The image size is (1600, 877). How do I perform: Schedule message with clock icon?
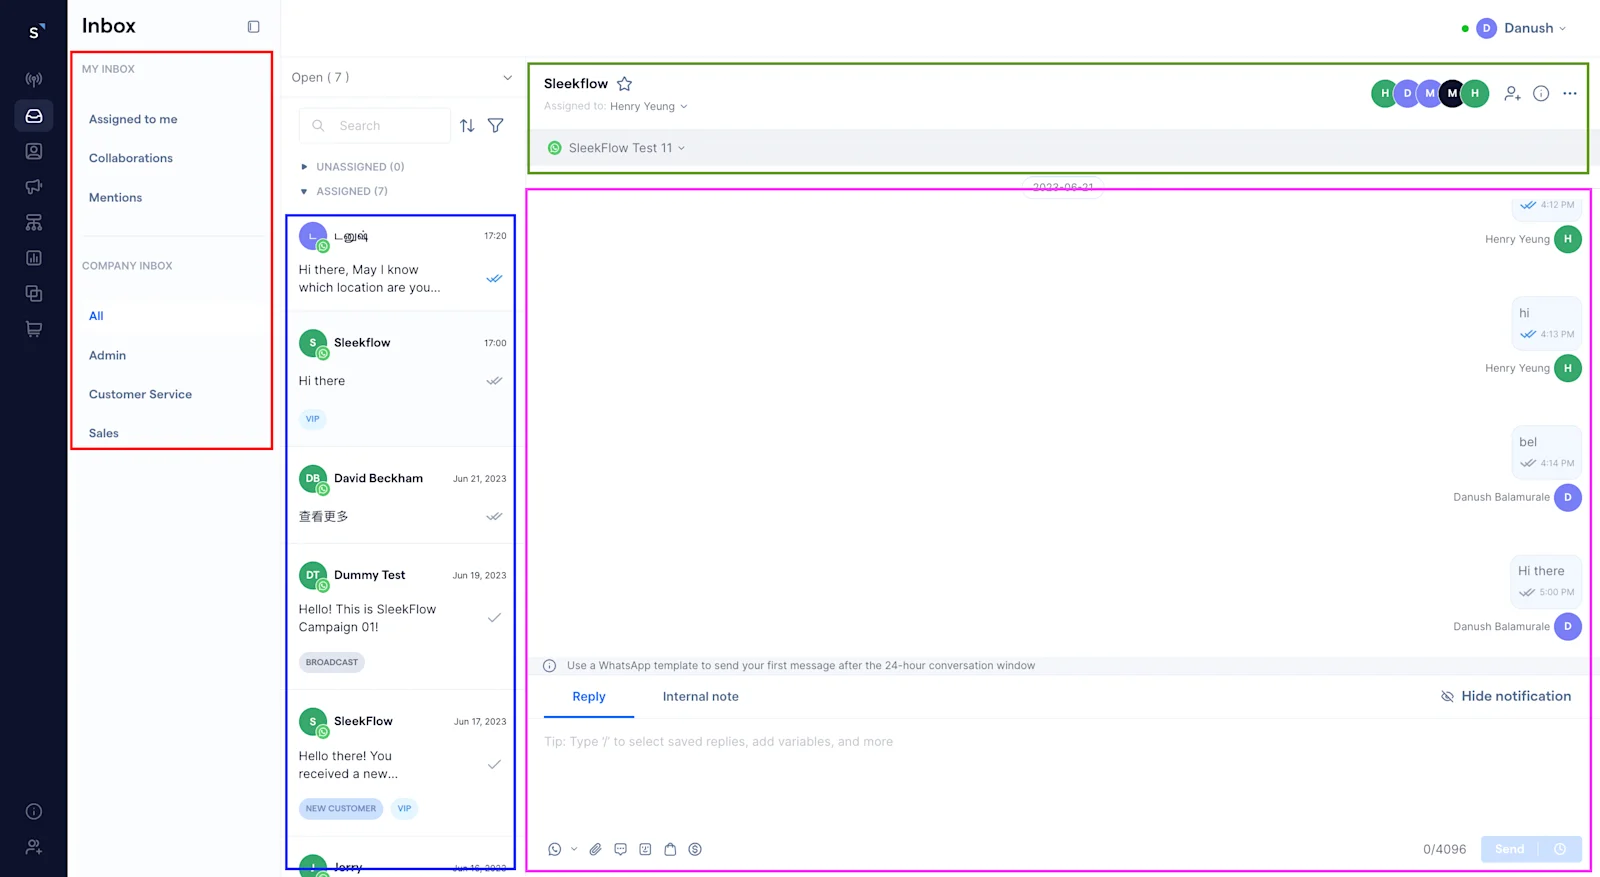[1560, 849]
